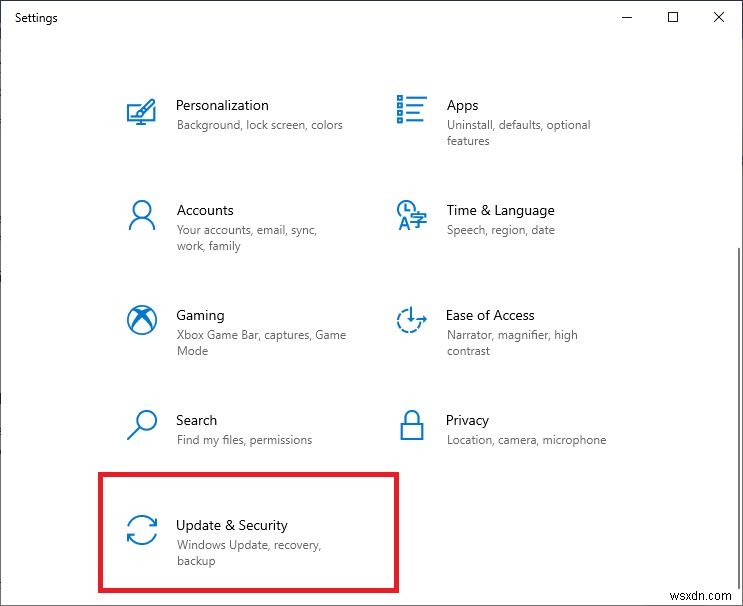Image resolution: width=743 pixels, height=606 pixels.
Task: Open the Personalization settings label
Action: coord(222,105)
